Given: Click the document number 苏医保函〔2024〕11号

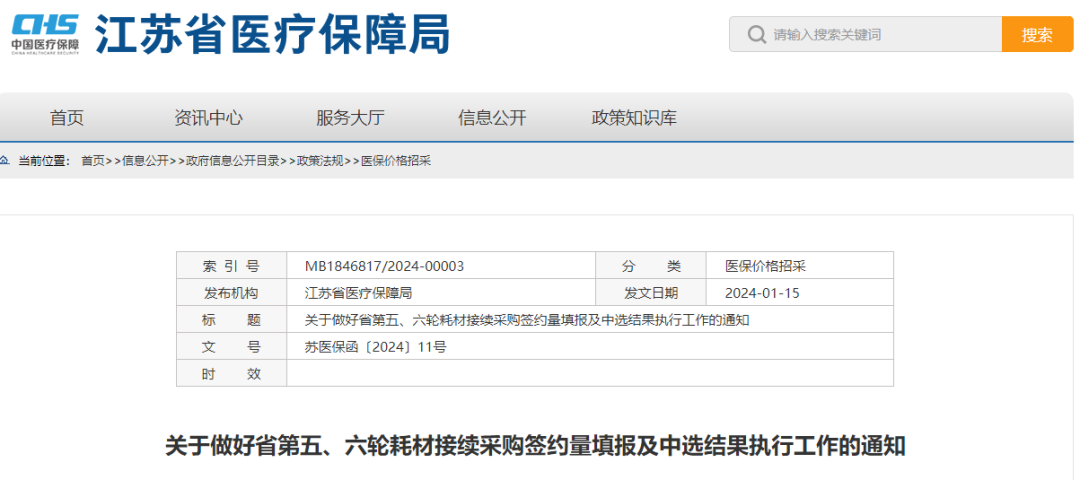Looking at the screenshot, I should tap(375, 347).
